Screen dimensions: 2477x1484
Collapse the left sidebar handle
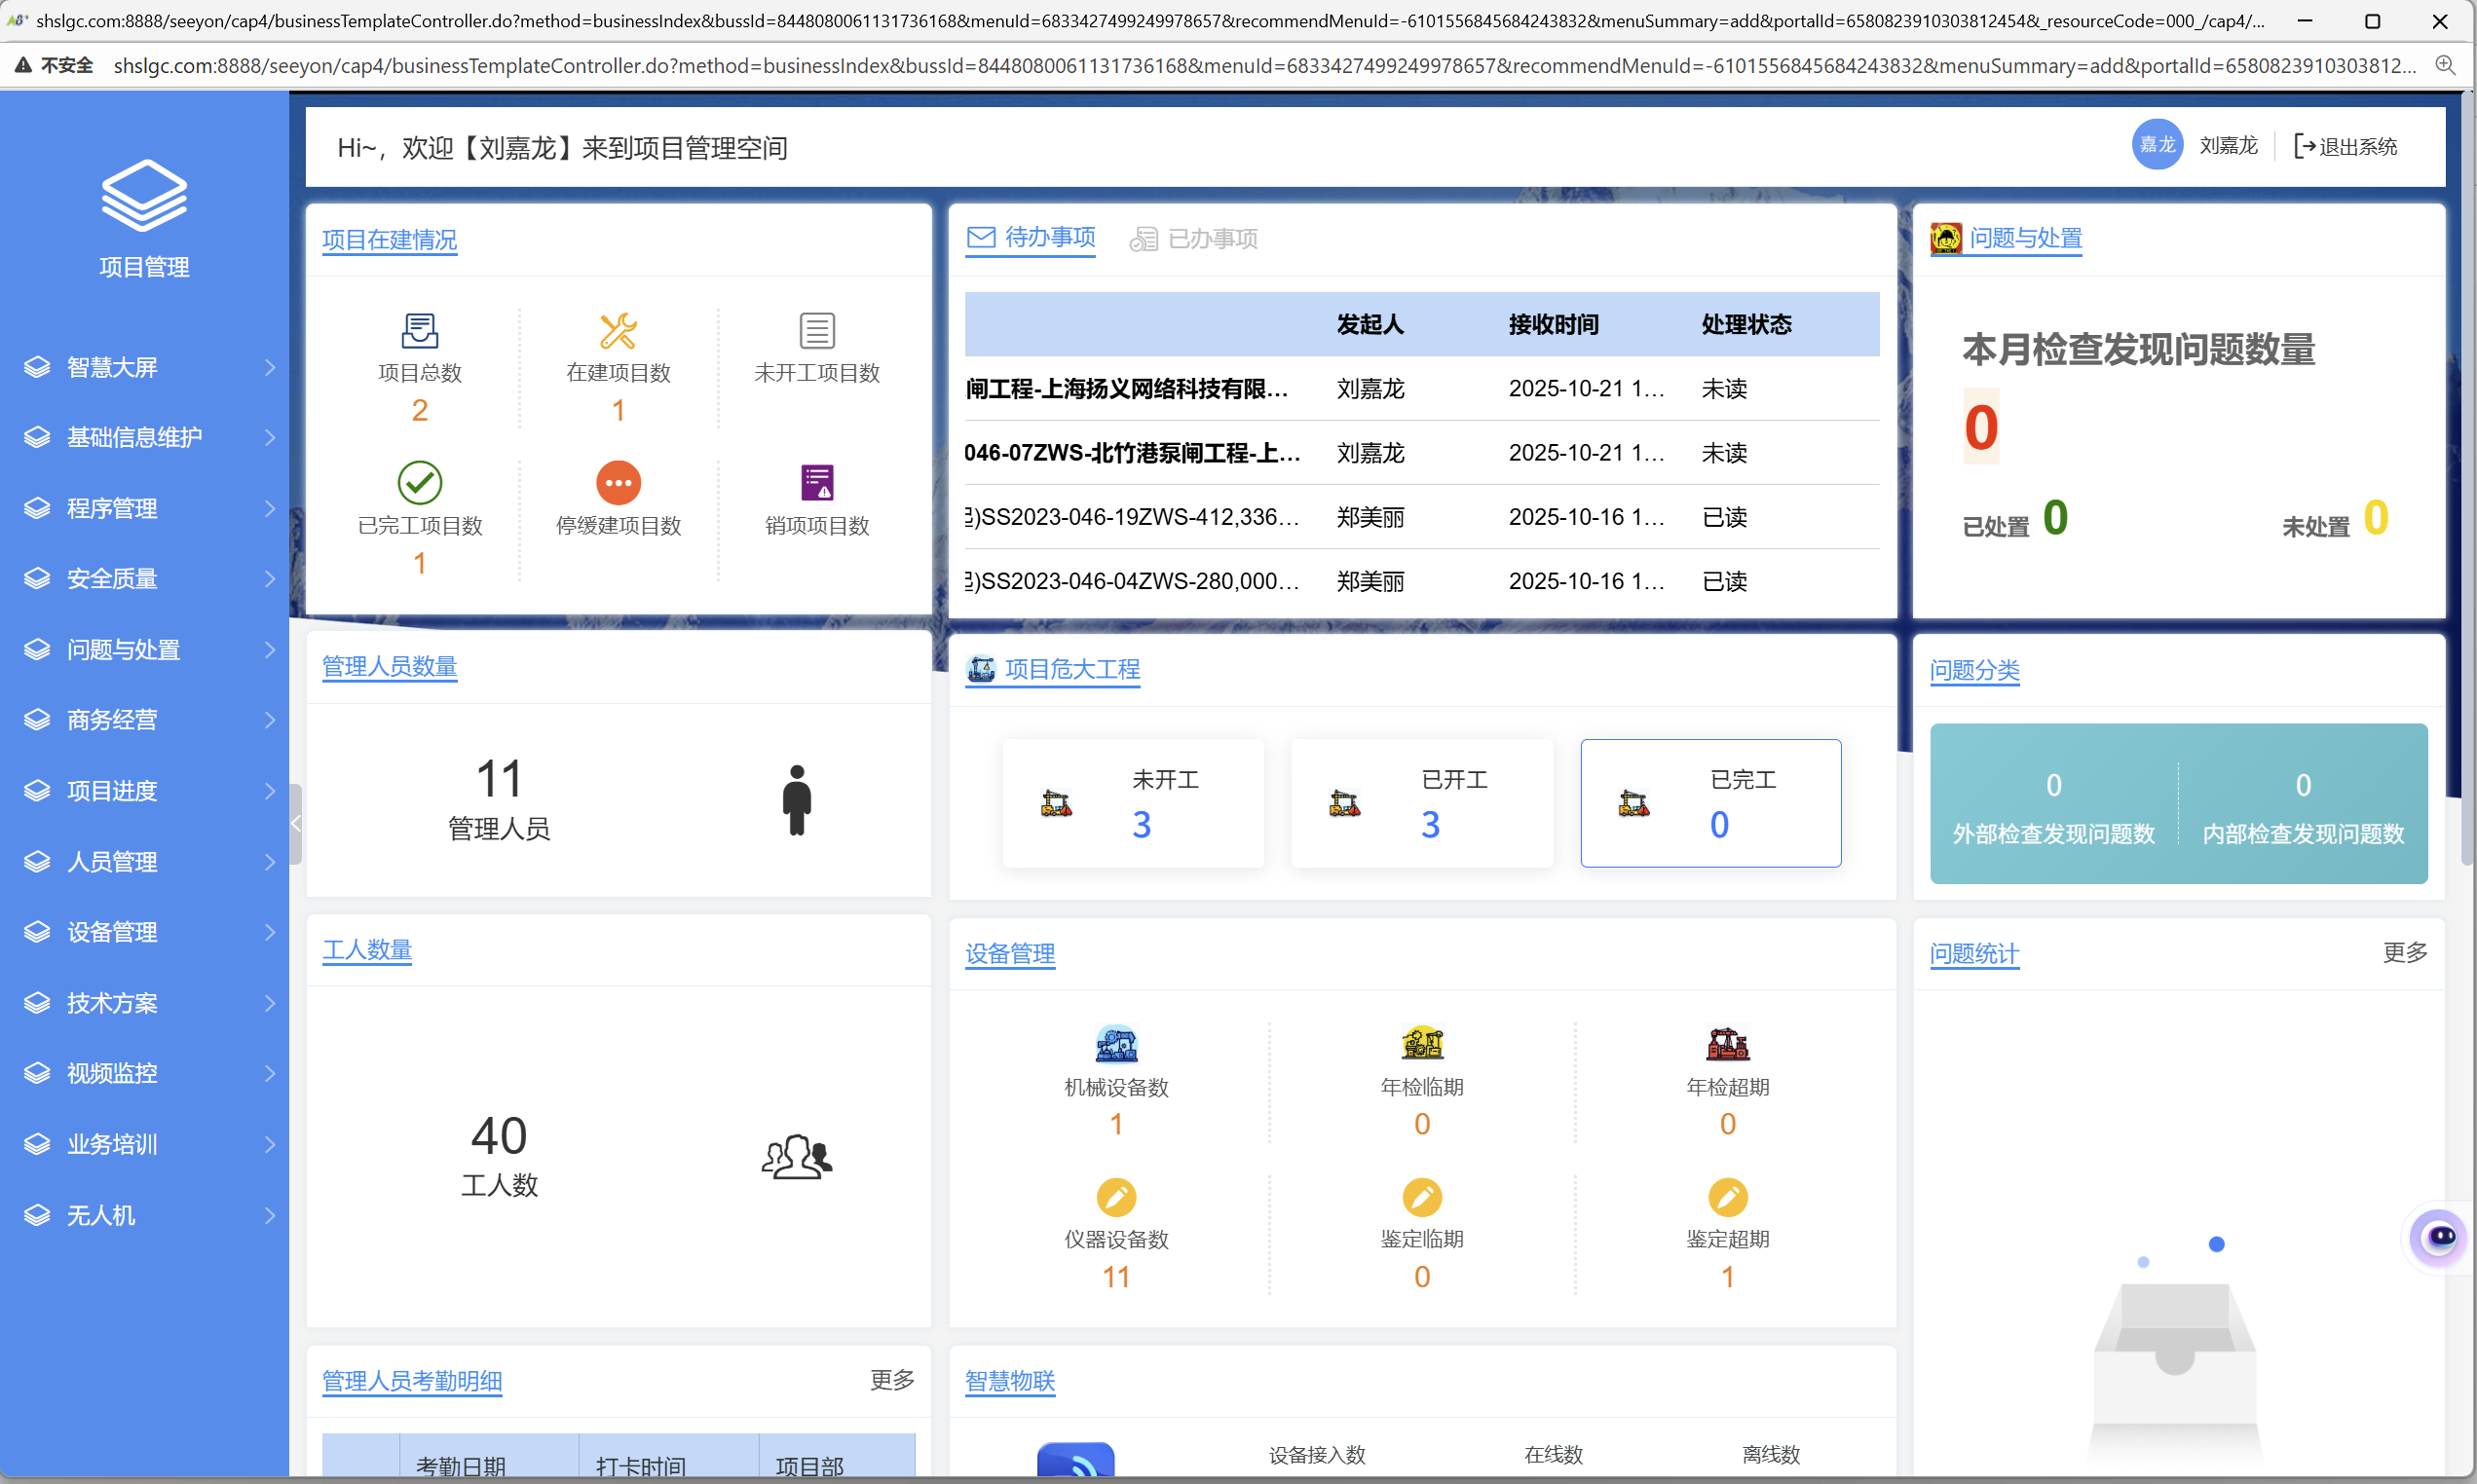[x=295, y=824]
